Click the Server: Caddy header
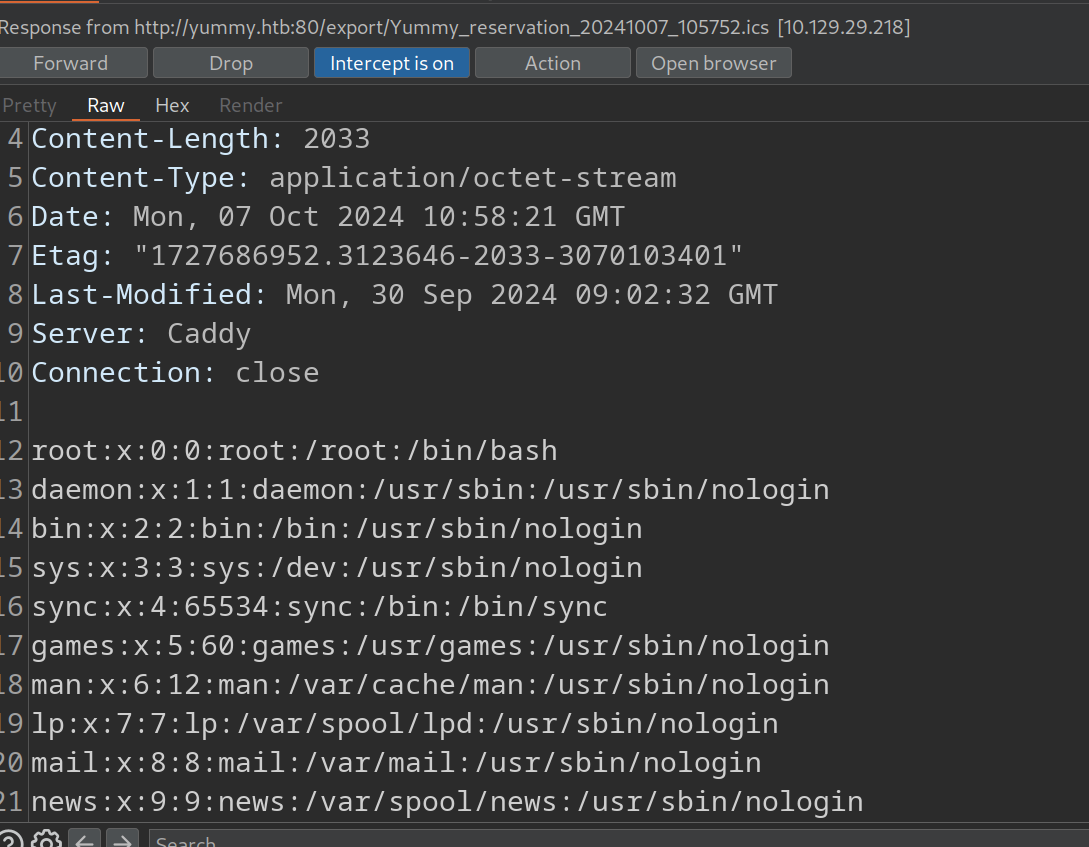This screenshot has height=847, width=1089. 141,334
